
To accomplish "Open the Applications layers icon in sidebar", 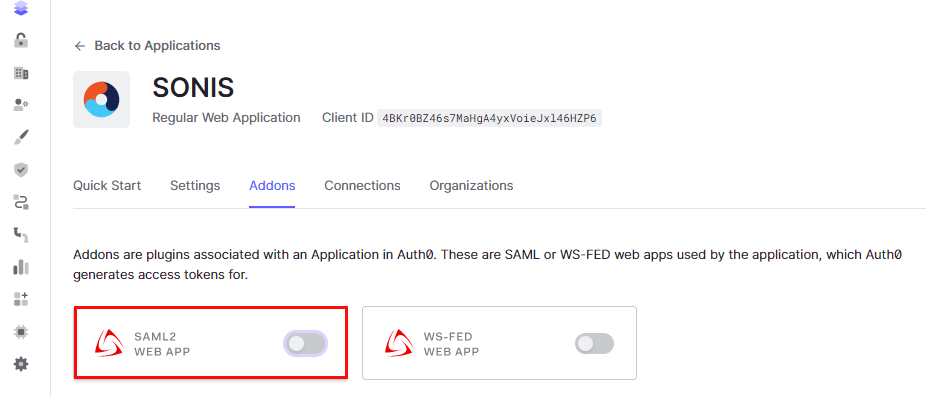I will click(21, 8).
